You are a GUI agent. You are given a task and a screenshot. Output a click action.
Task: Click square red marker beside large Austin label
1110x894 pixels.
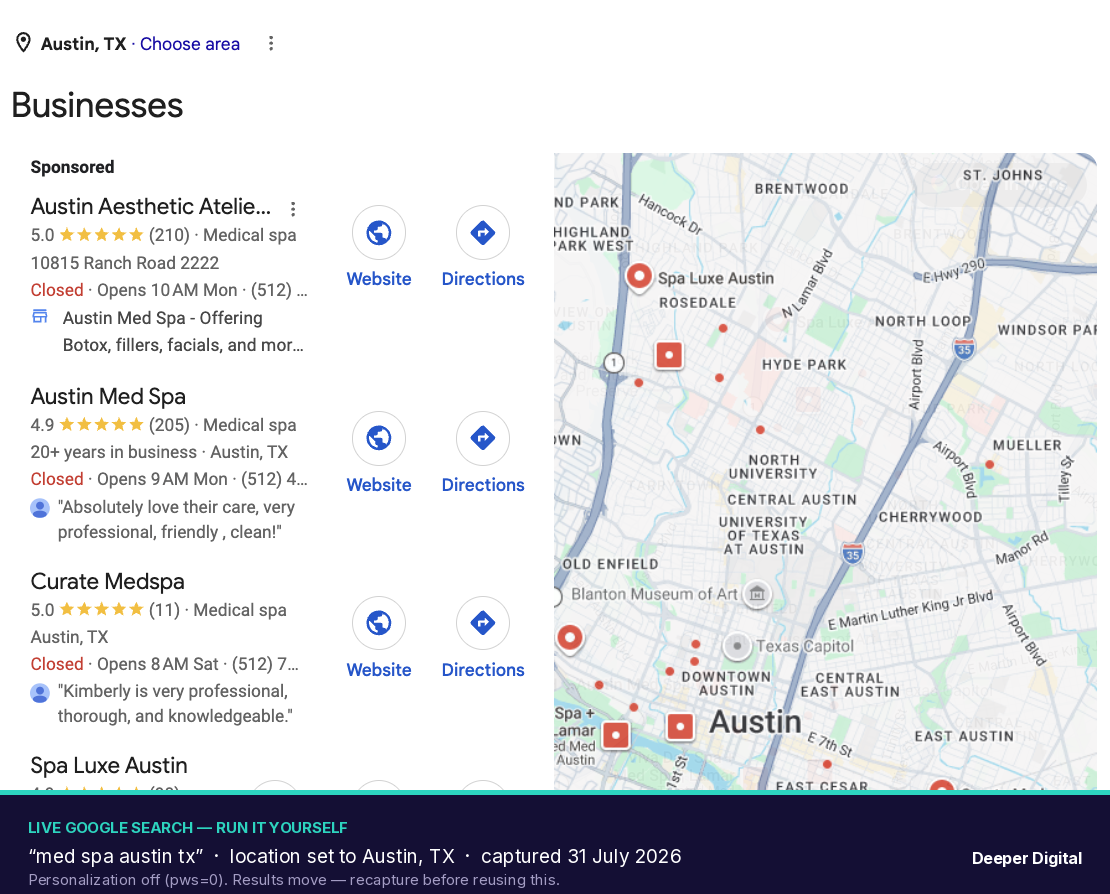680,726
